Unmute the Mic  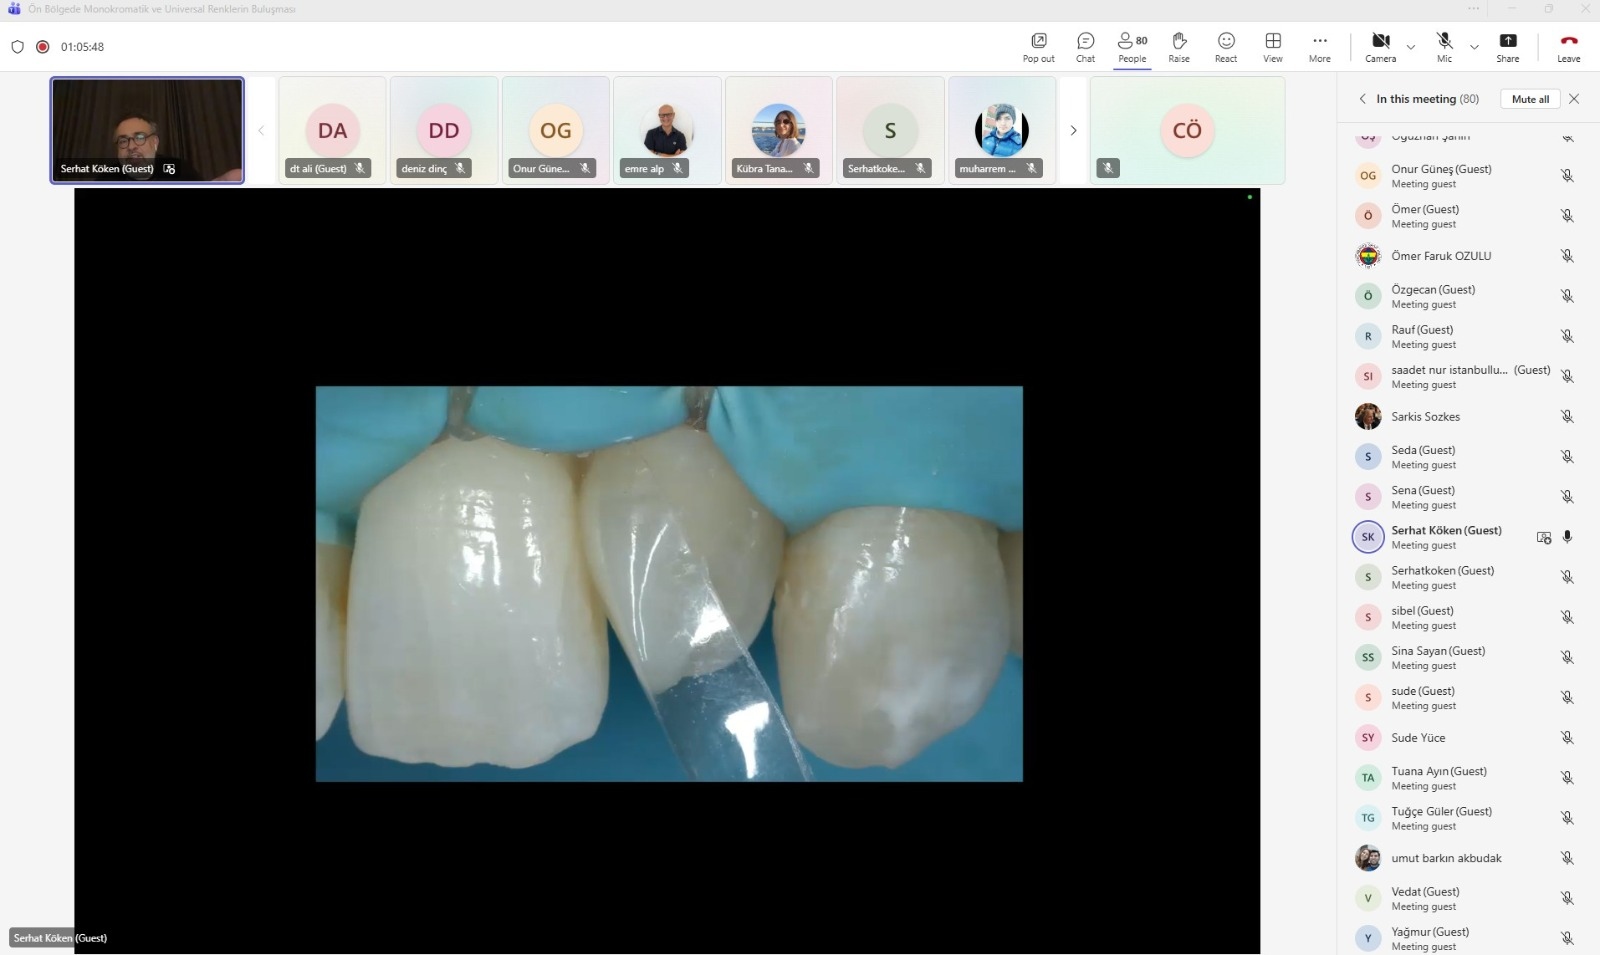coord(1444,46)
